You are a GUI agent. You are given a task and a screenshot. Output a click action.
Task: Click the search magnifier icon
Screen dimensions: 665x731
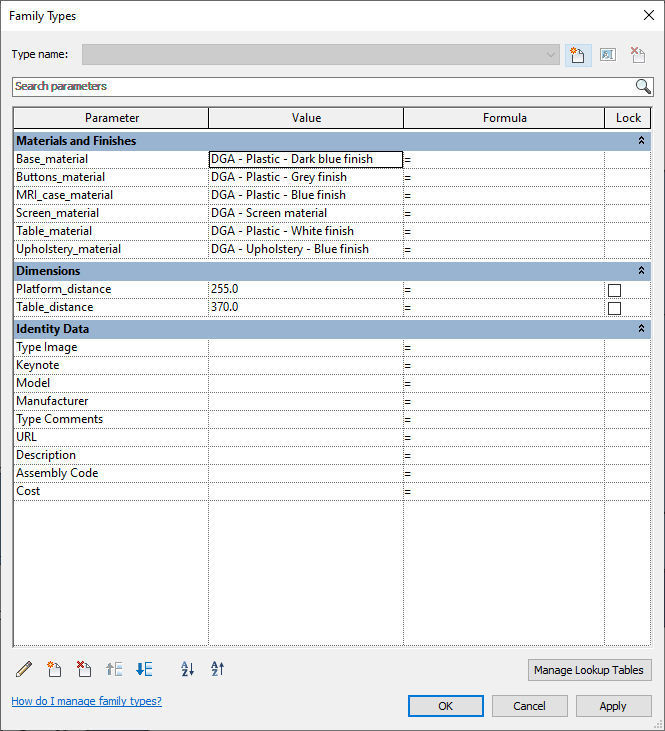pos(643,86)
